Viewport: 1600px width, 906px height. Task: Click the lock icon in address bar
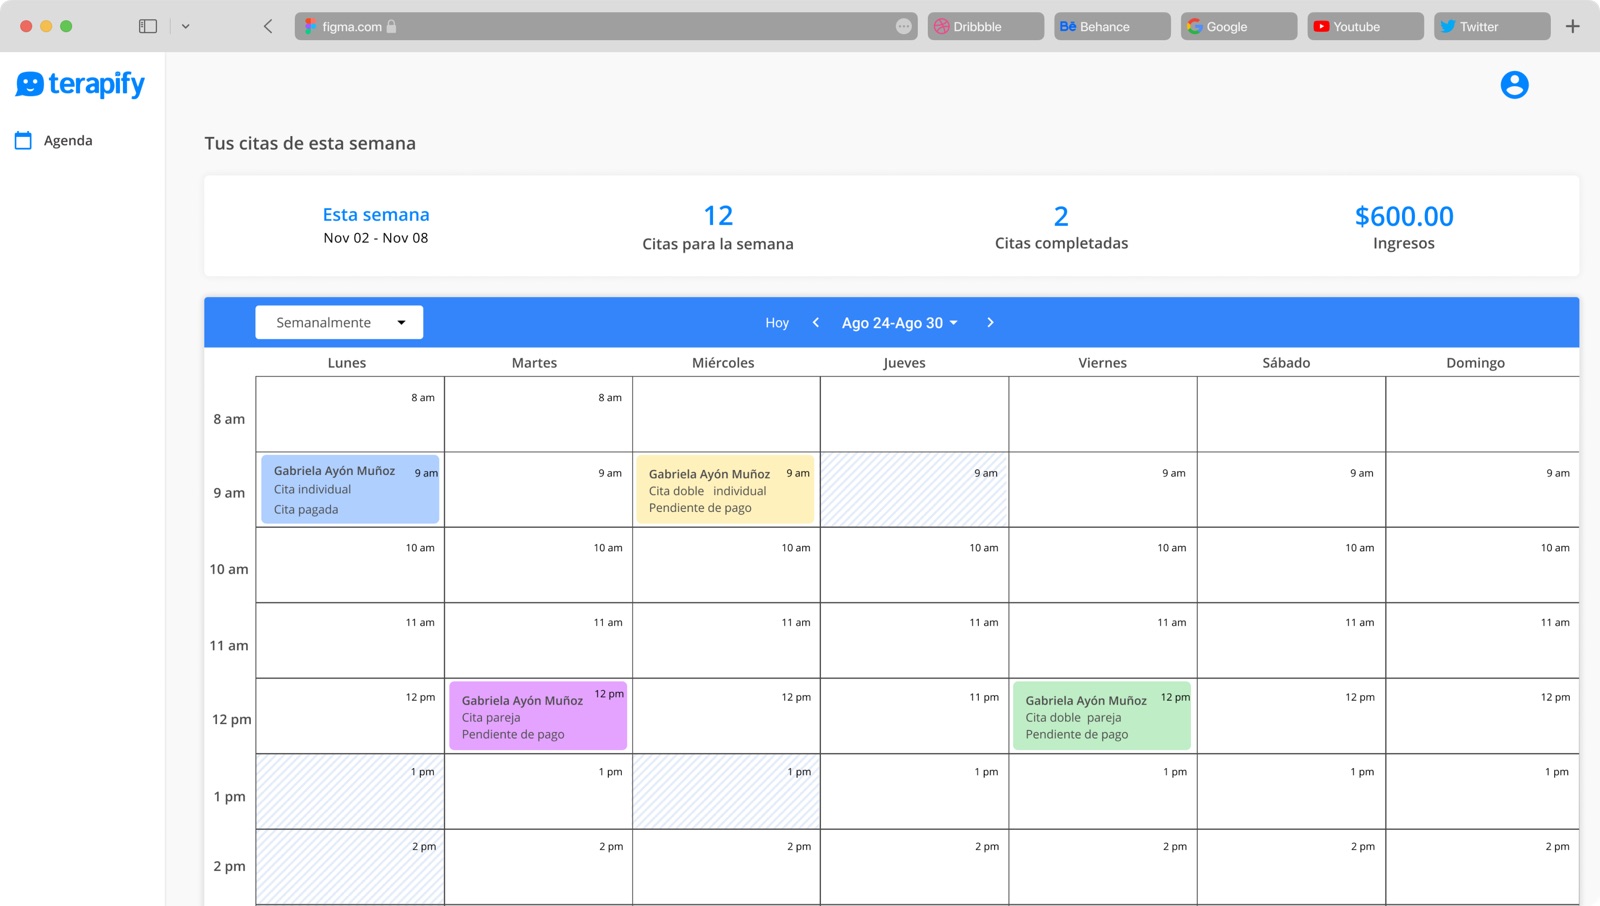[392, 26]
